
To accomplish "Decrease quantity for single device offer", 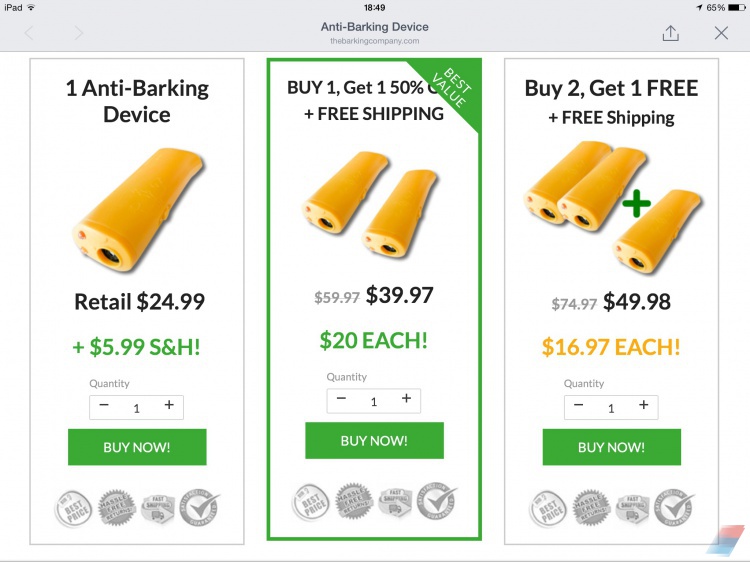I will coord(104,405).
